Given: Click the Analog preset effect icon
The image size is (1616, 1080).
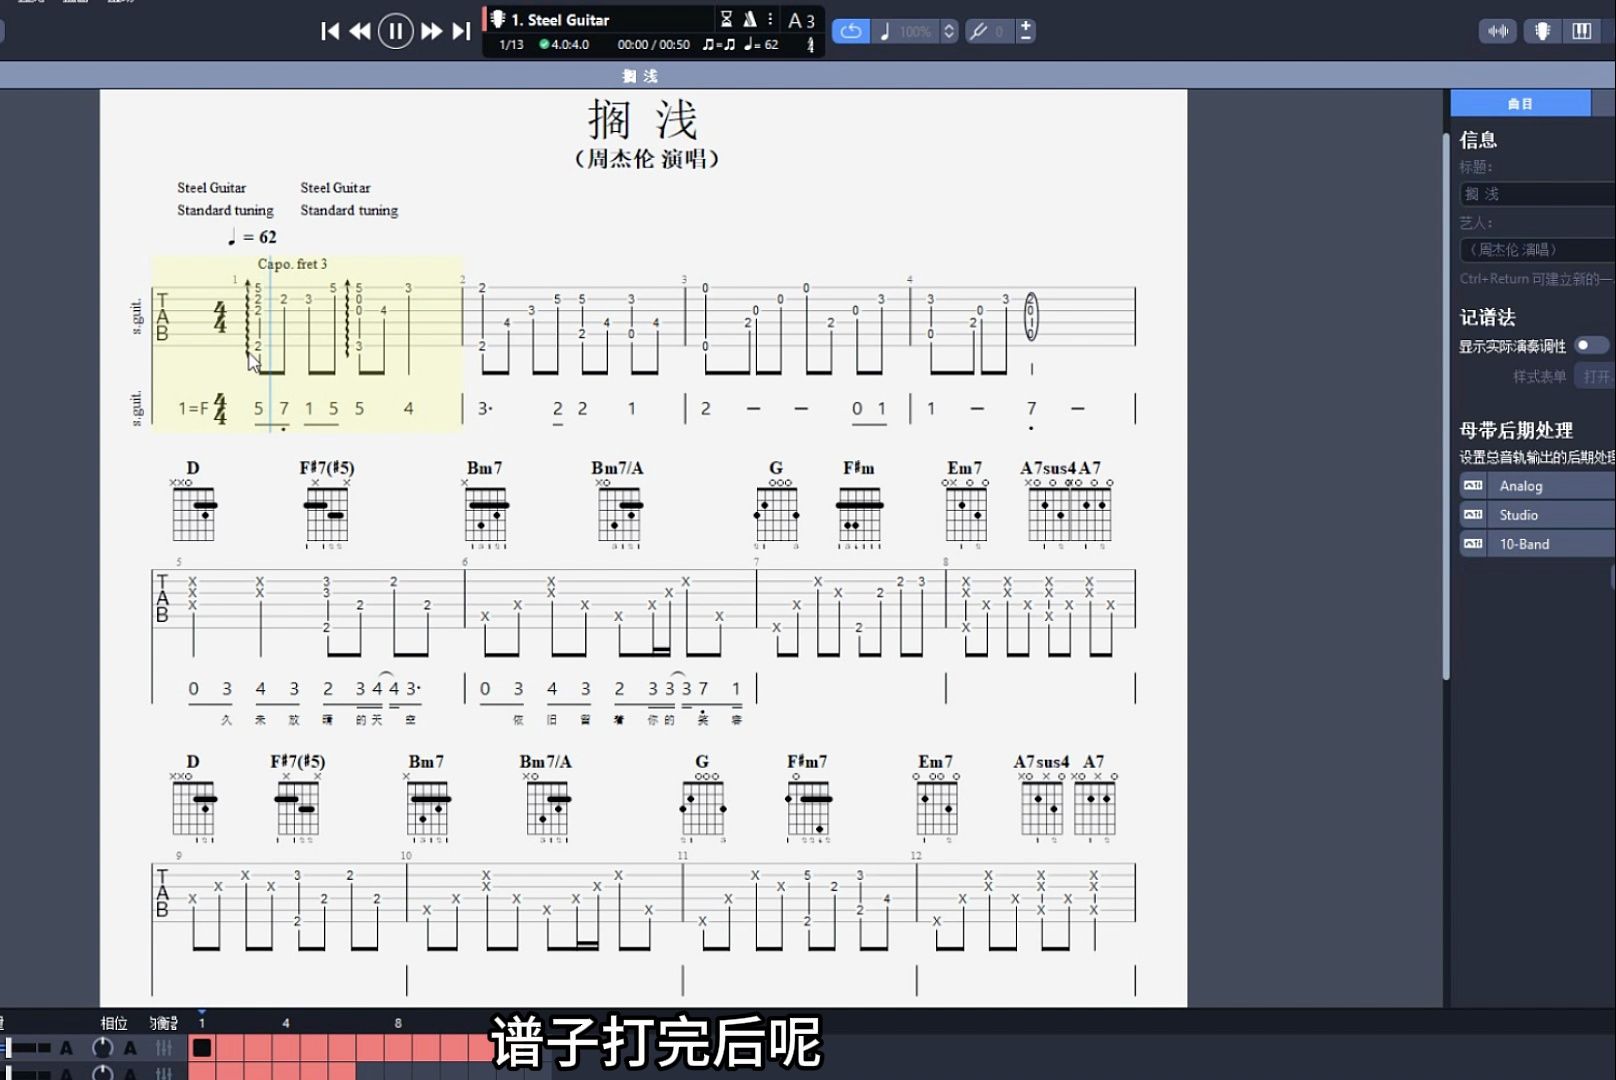Looking at the screenshot, I should point(1473,485).
